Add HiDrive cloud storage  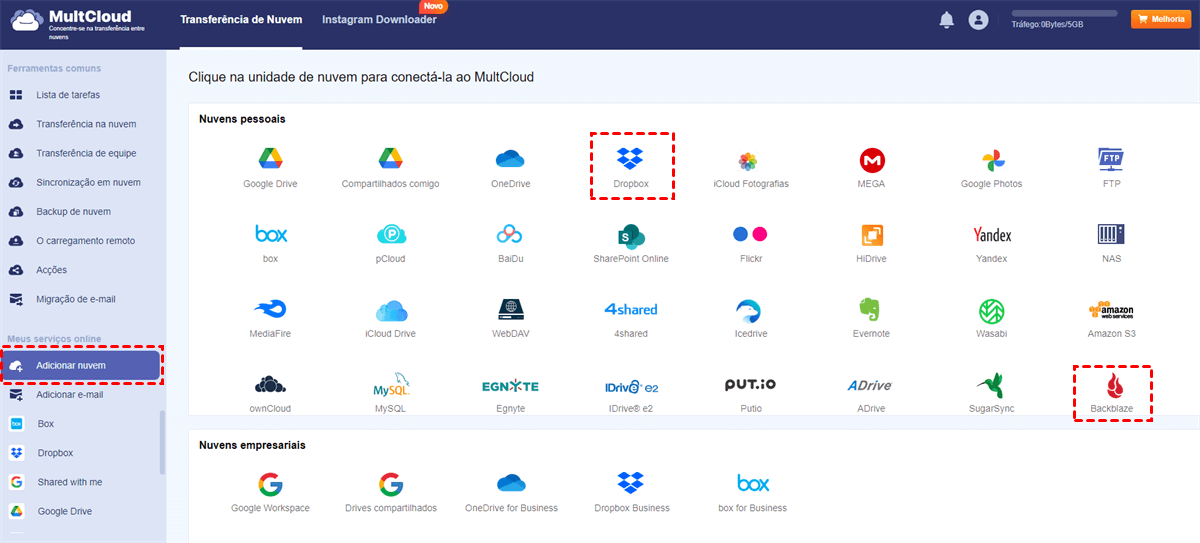872,243
